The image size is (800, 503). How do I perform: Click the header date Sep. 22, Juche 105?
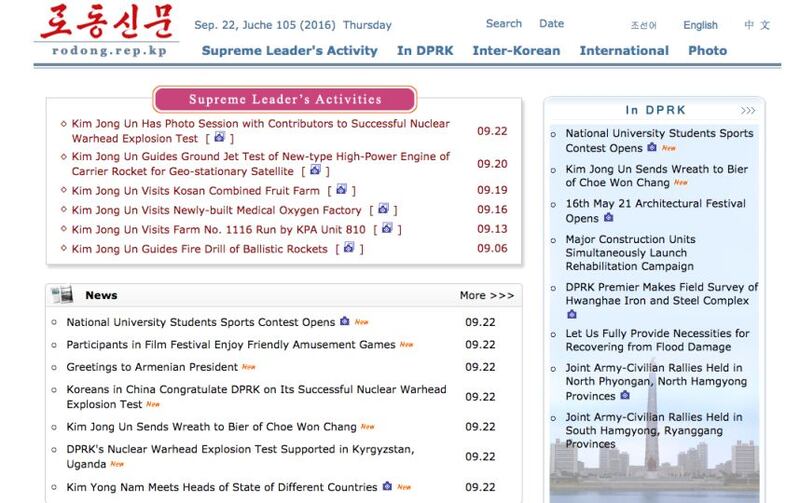click(293, 25)
